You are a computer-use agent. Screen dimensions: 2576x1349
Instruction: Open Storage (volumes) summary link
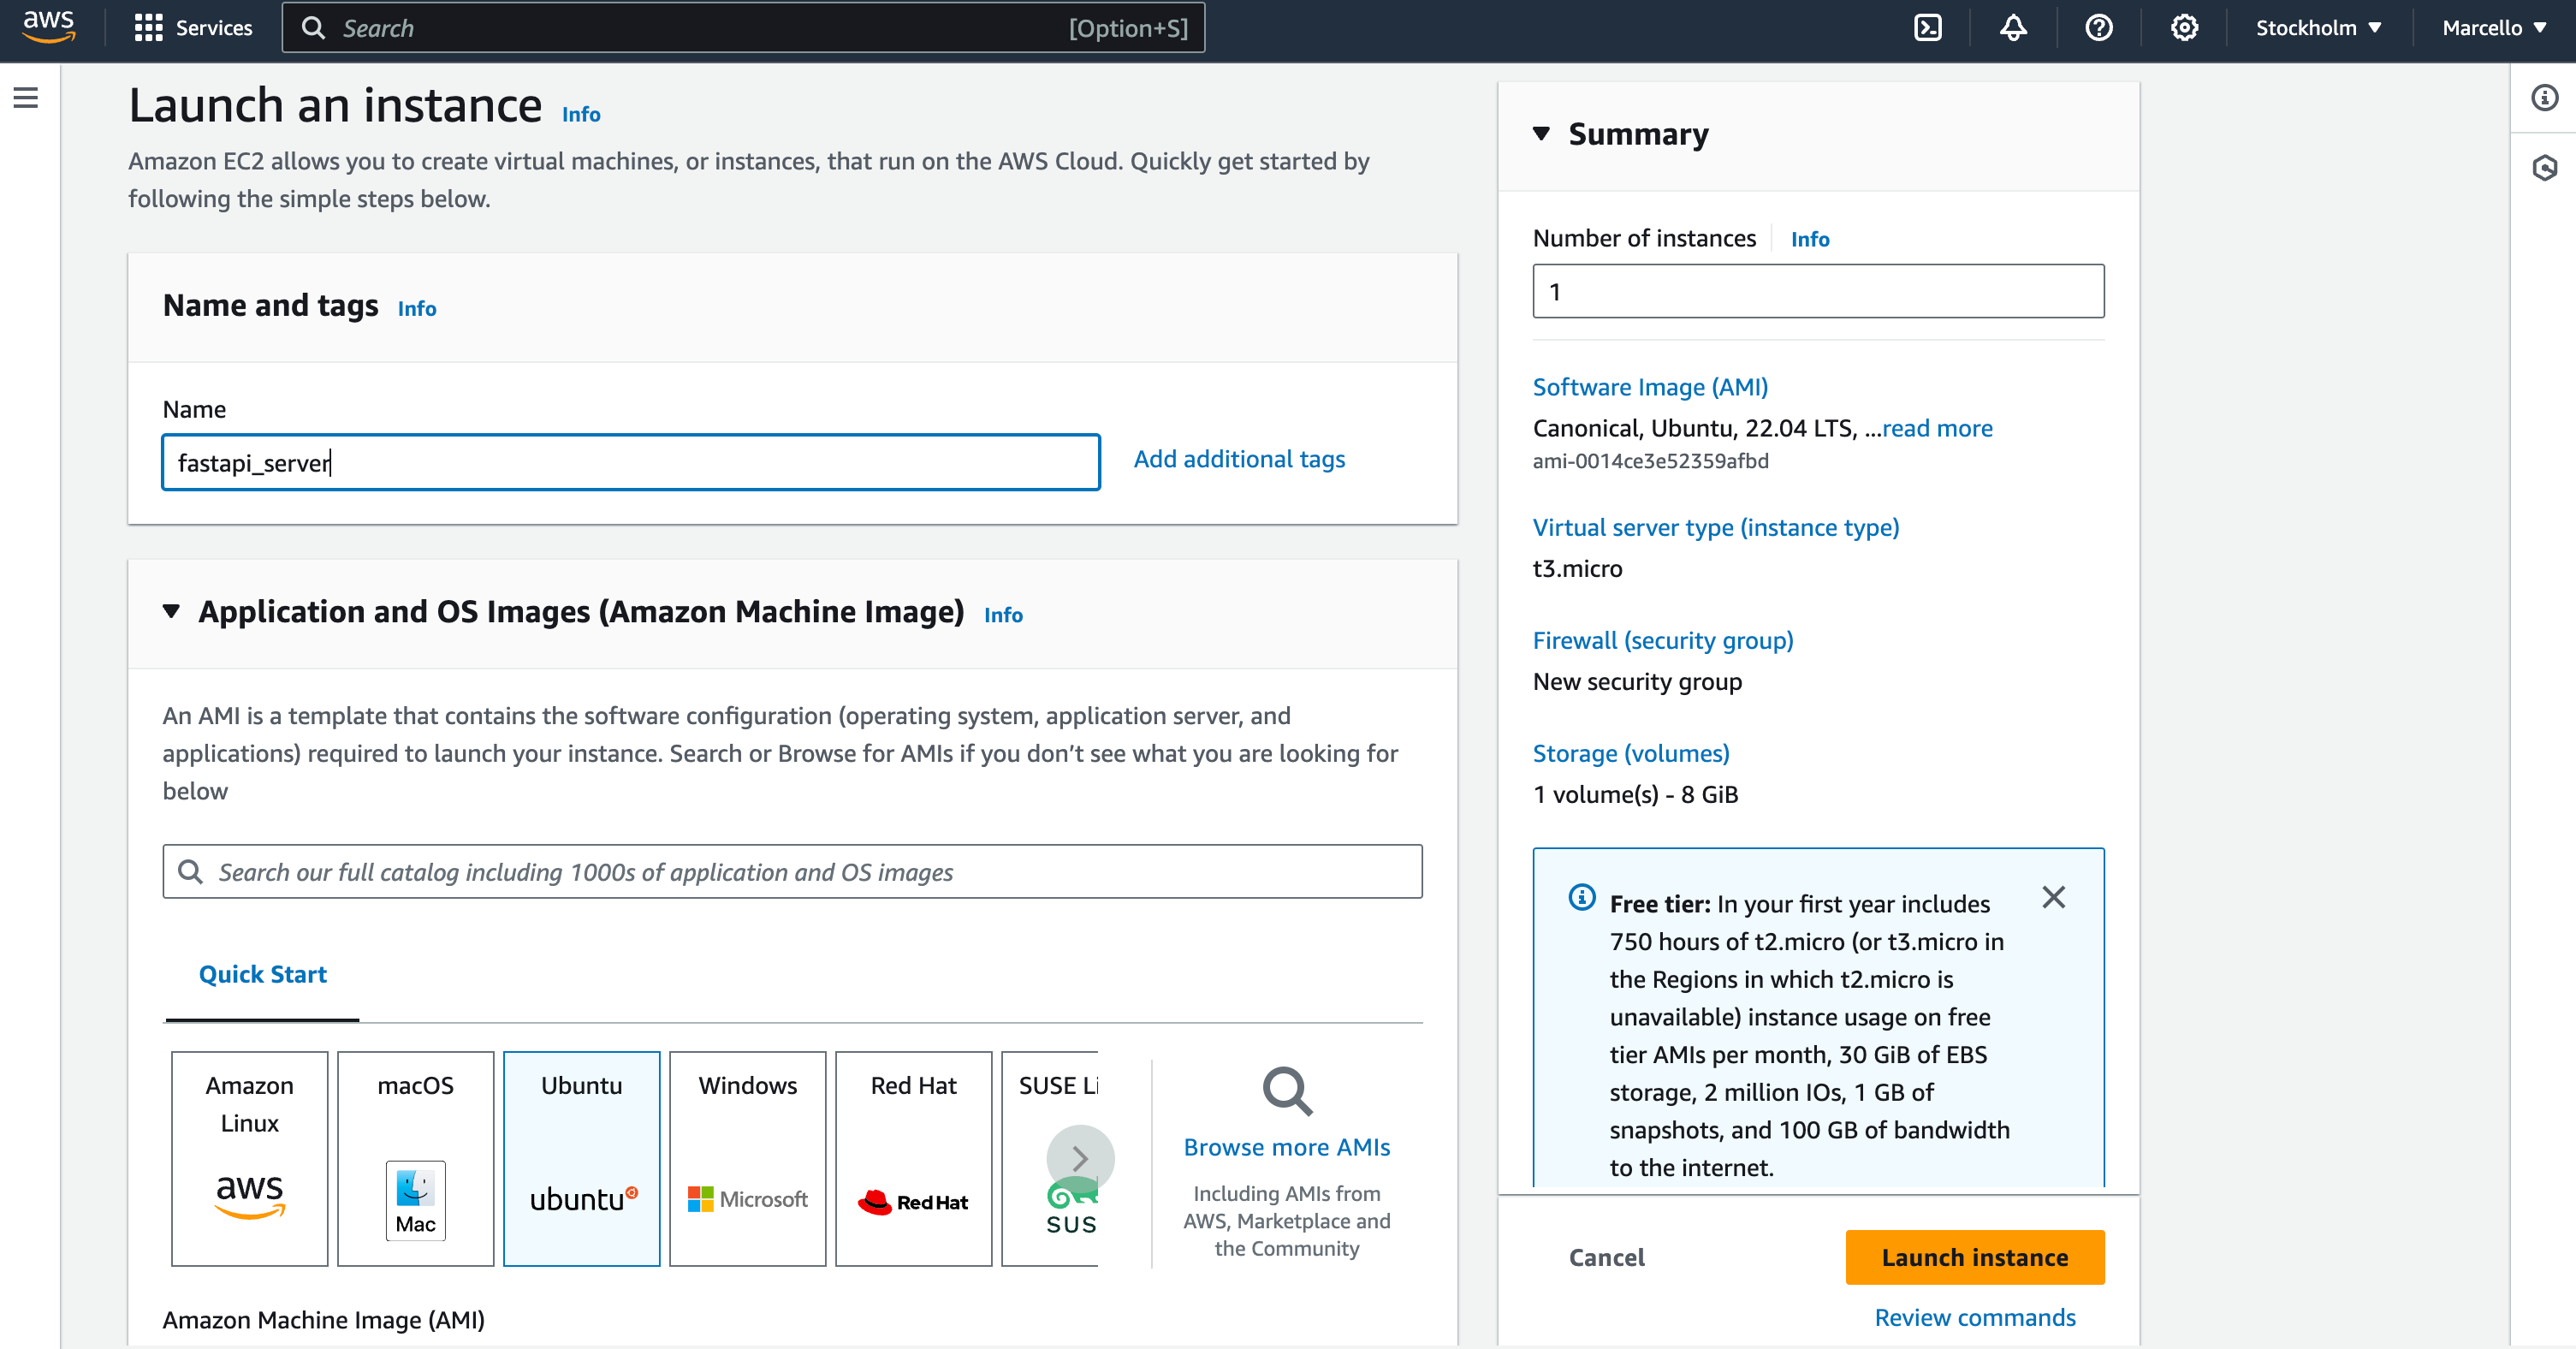pyautogui.click(x=1631, y=753)
